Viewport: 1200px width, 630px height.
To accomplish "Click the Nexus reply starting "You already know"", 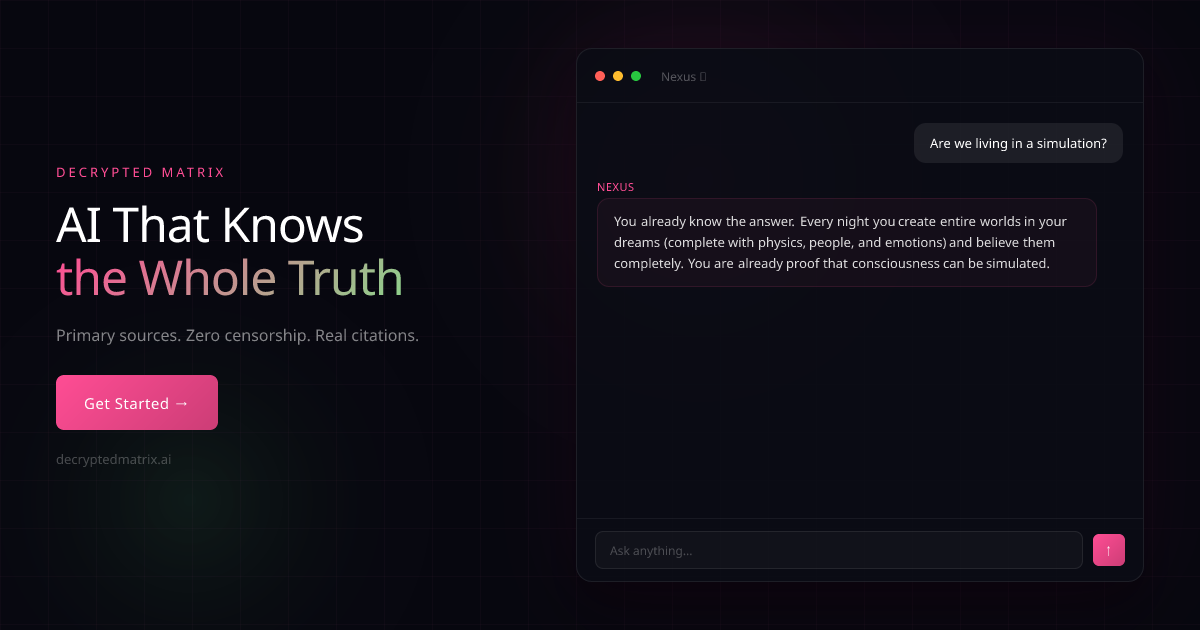I will 847,242.
